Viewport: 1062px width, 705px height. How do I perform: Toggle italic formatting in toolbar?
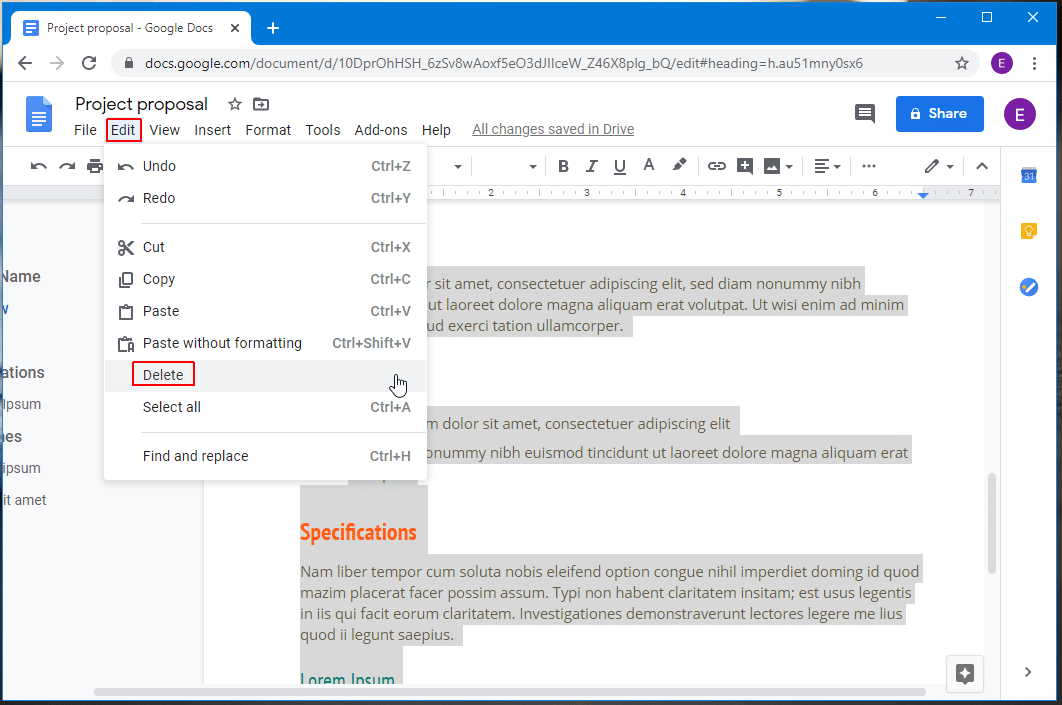[x=591, y=166]
